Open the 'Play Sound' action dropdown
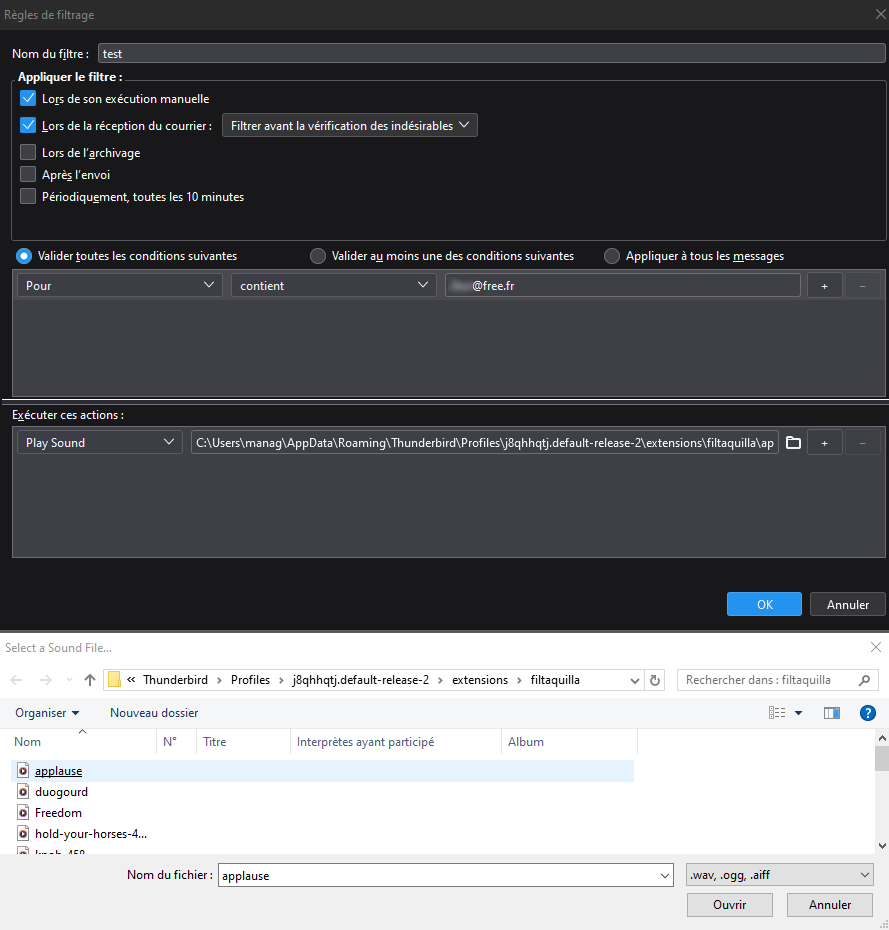The height and width of the screenshot is (930, 889). (x=100, y=442)
